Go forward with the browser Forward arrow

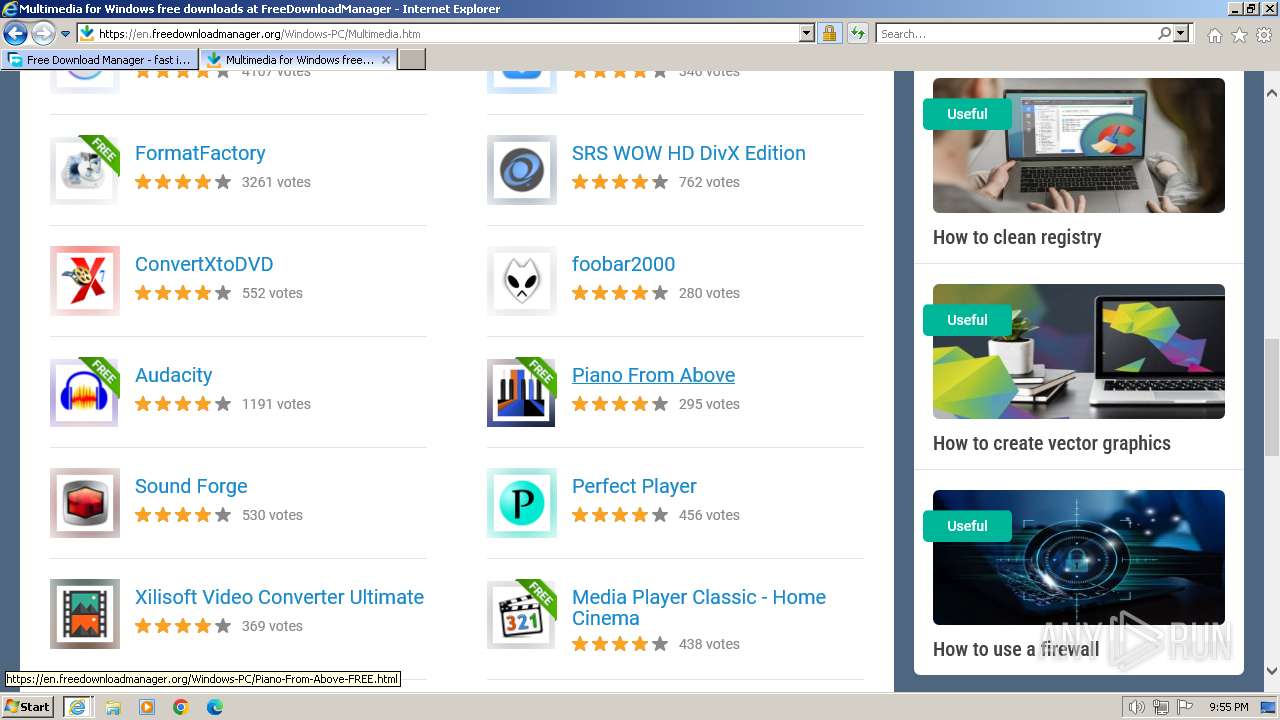43,34
